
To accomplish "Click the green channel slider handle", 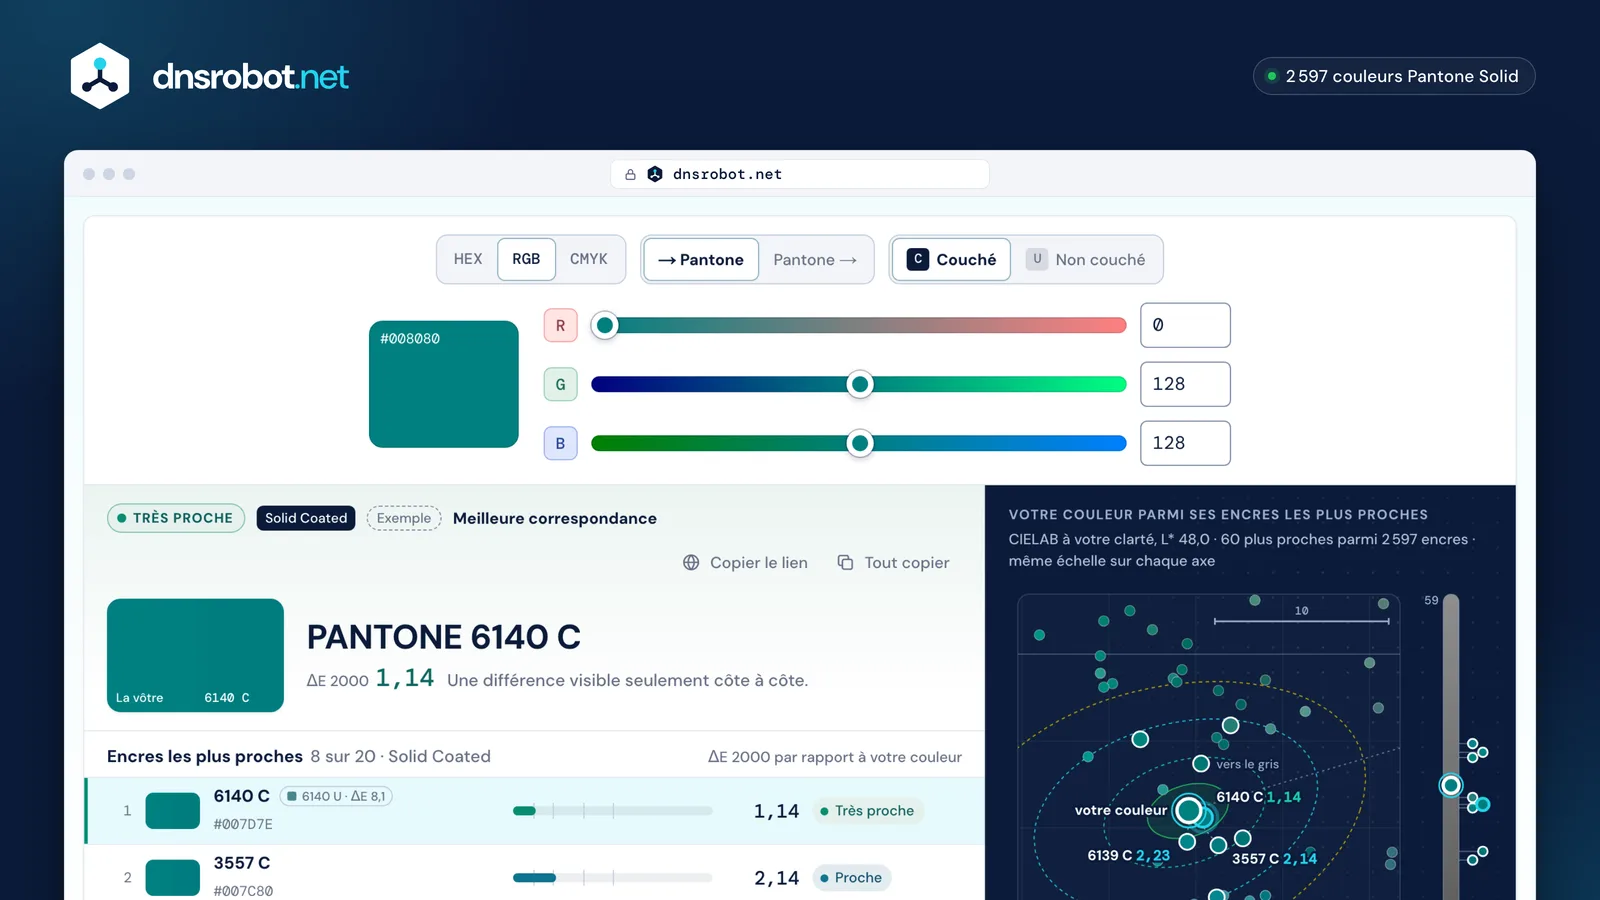I will [x=860, y=384].
